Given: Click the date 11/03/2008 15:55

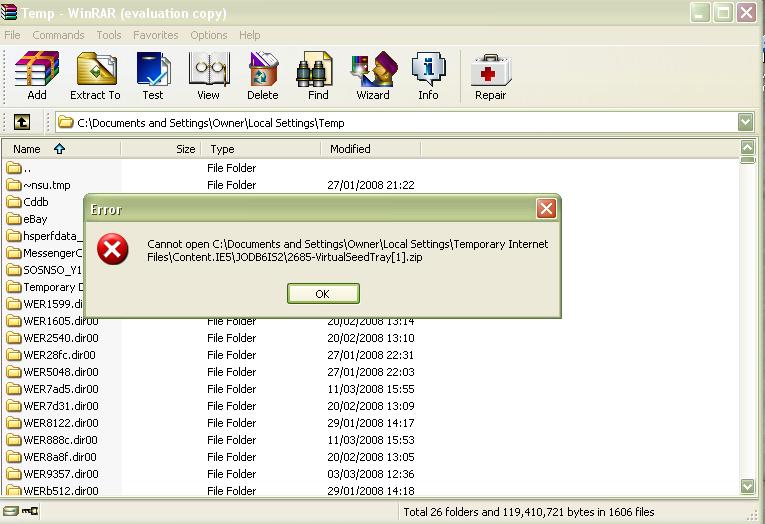Looking at the screenshot, I should [371, 389].
